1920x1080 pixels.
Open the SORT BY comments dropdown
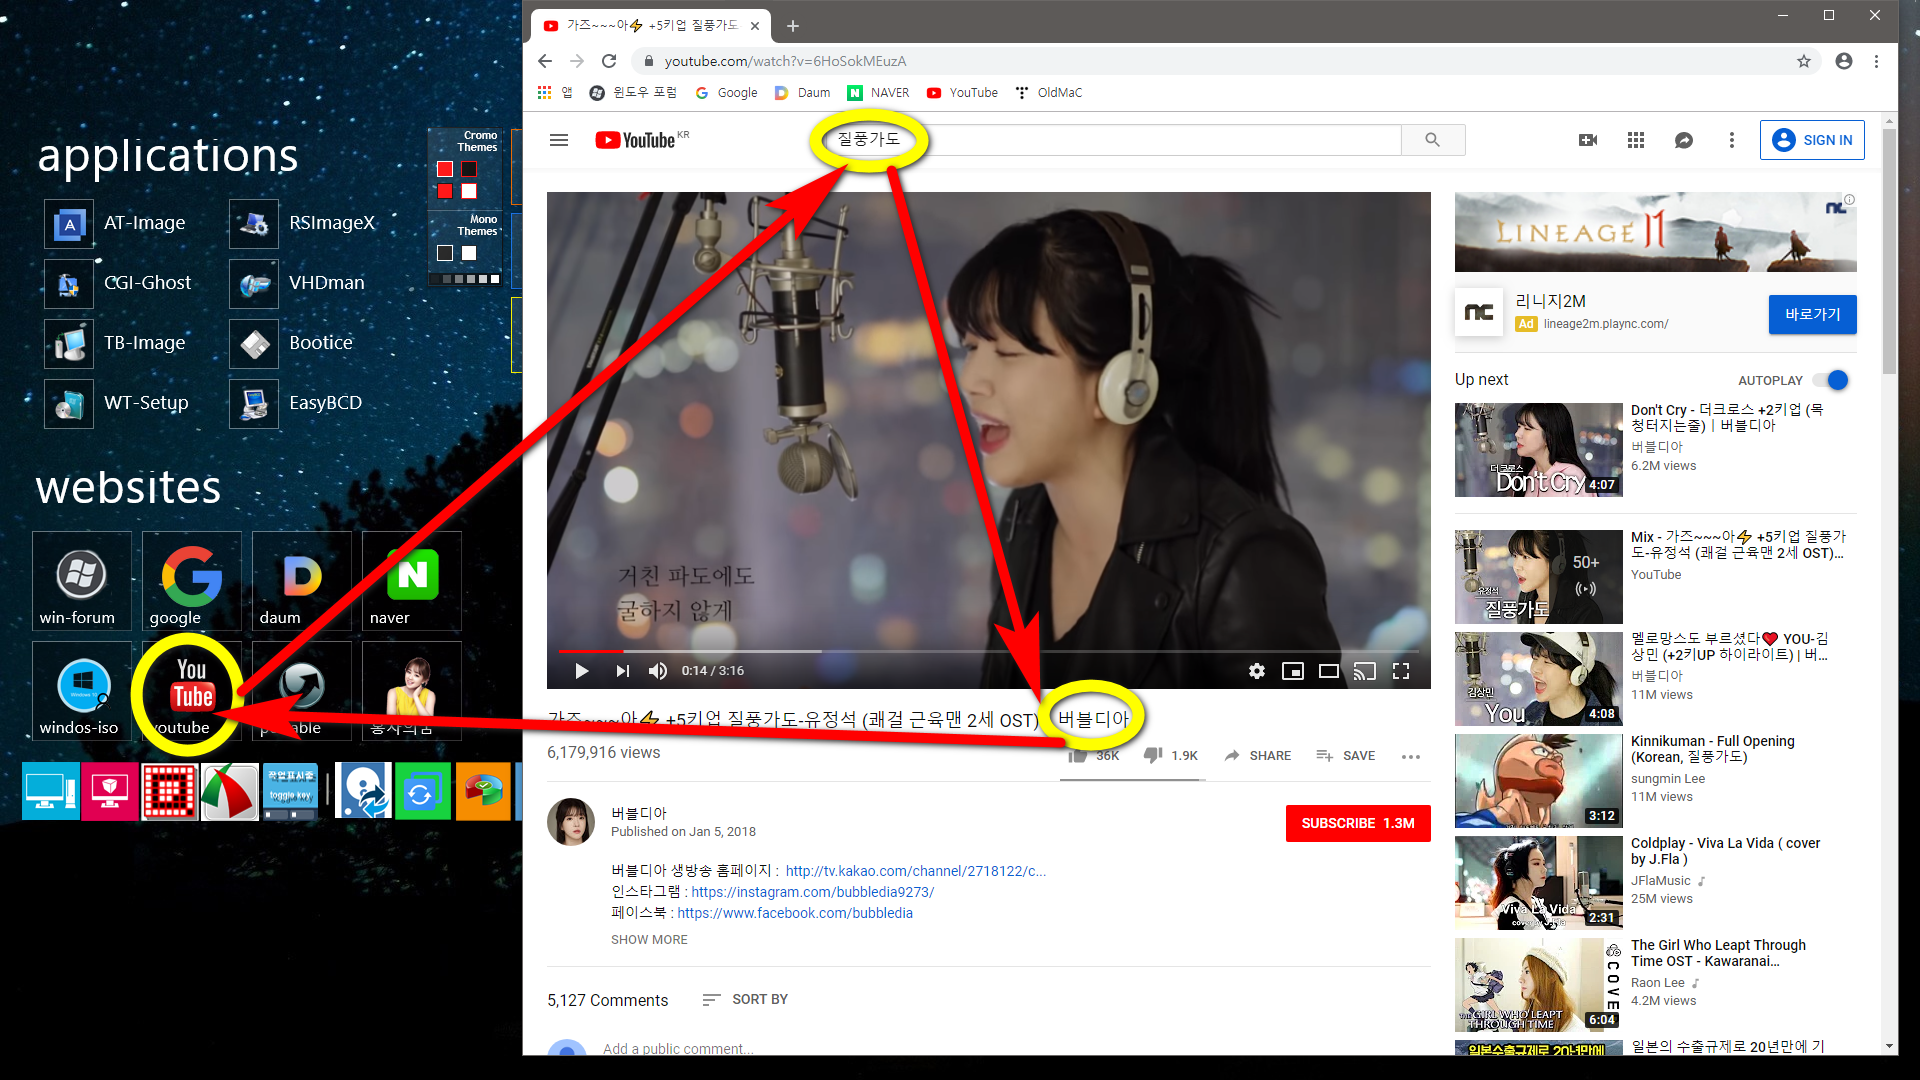point(745,999)
